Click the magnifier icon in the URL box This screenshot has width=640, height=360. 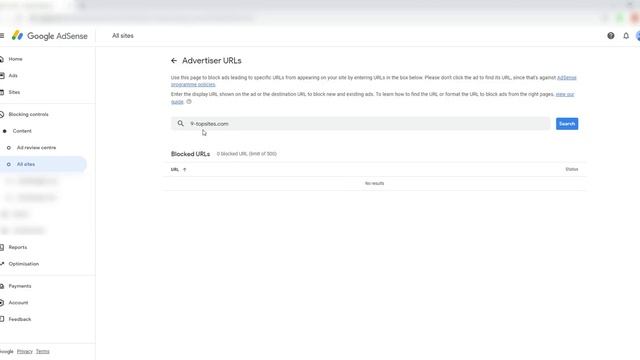tap(180, 123)
